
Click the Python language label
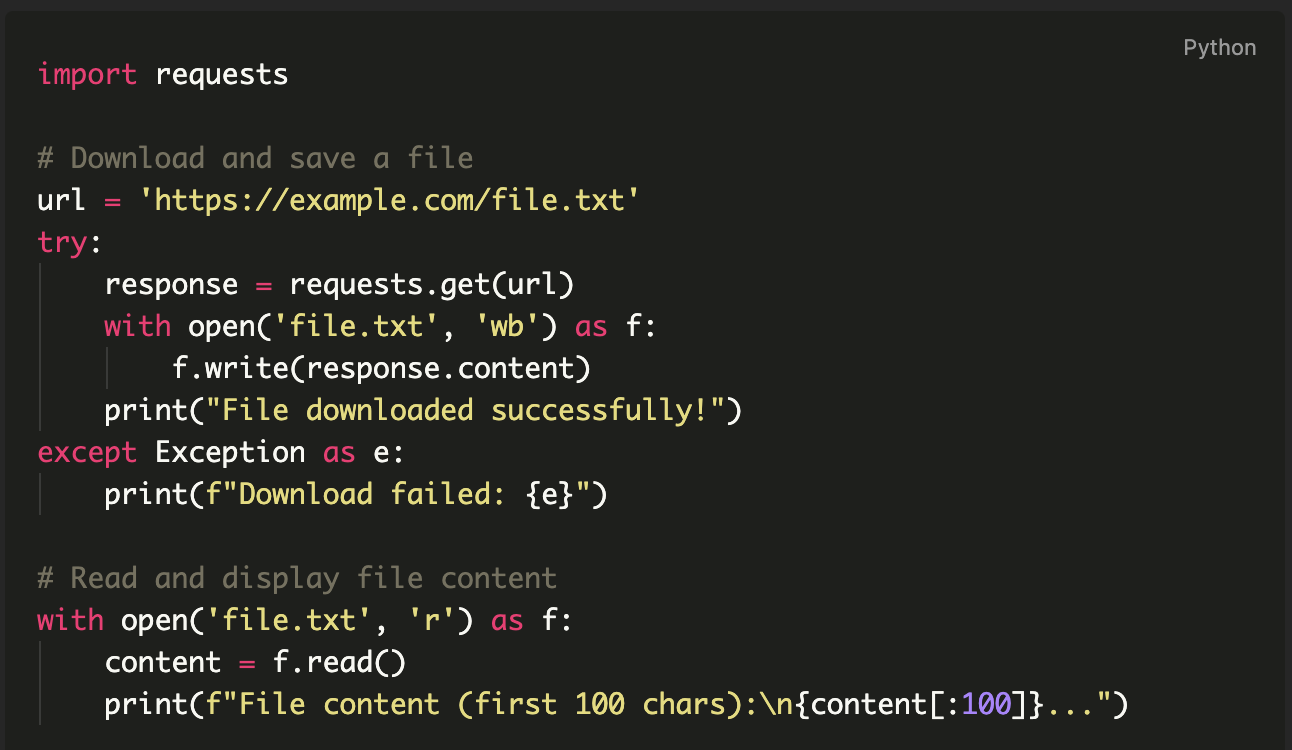1219,48
